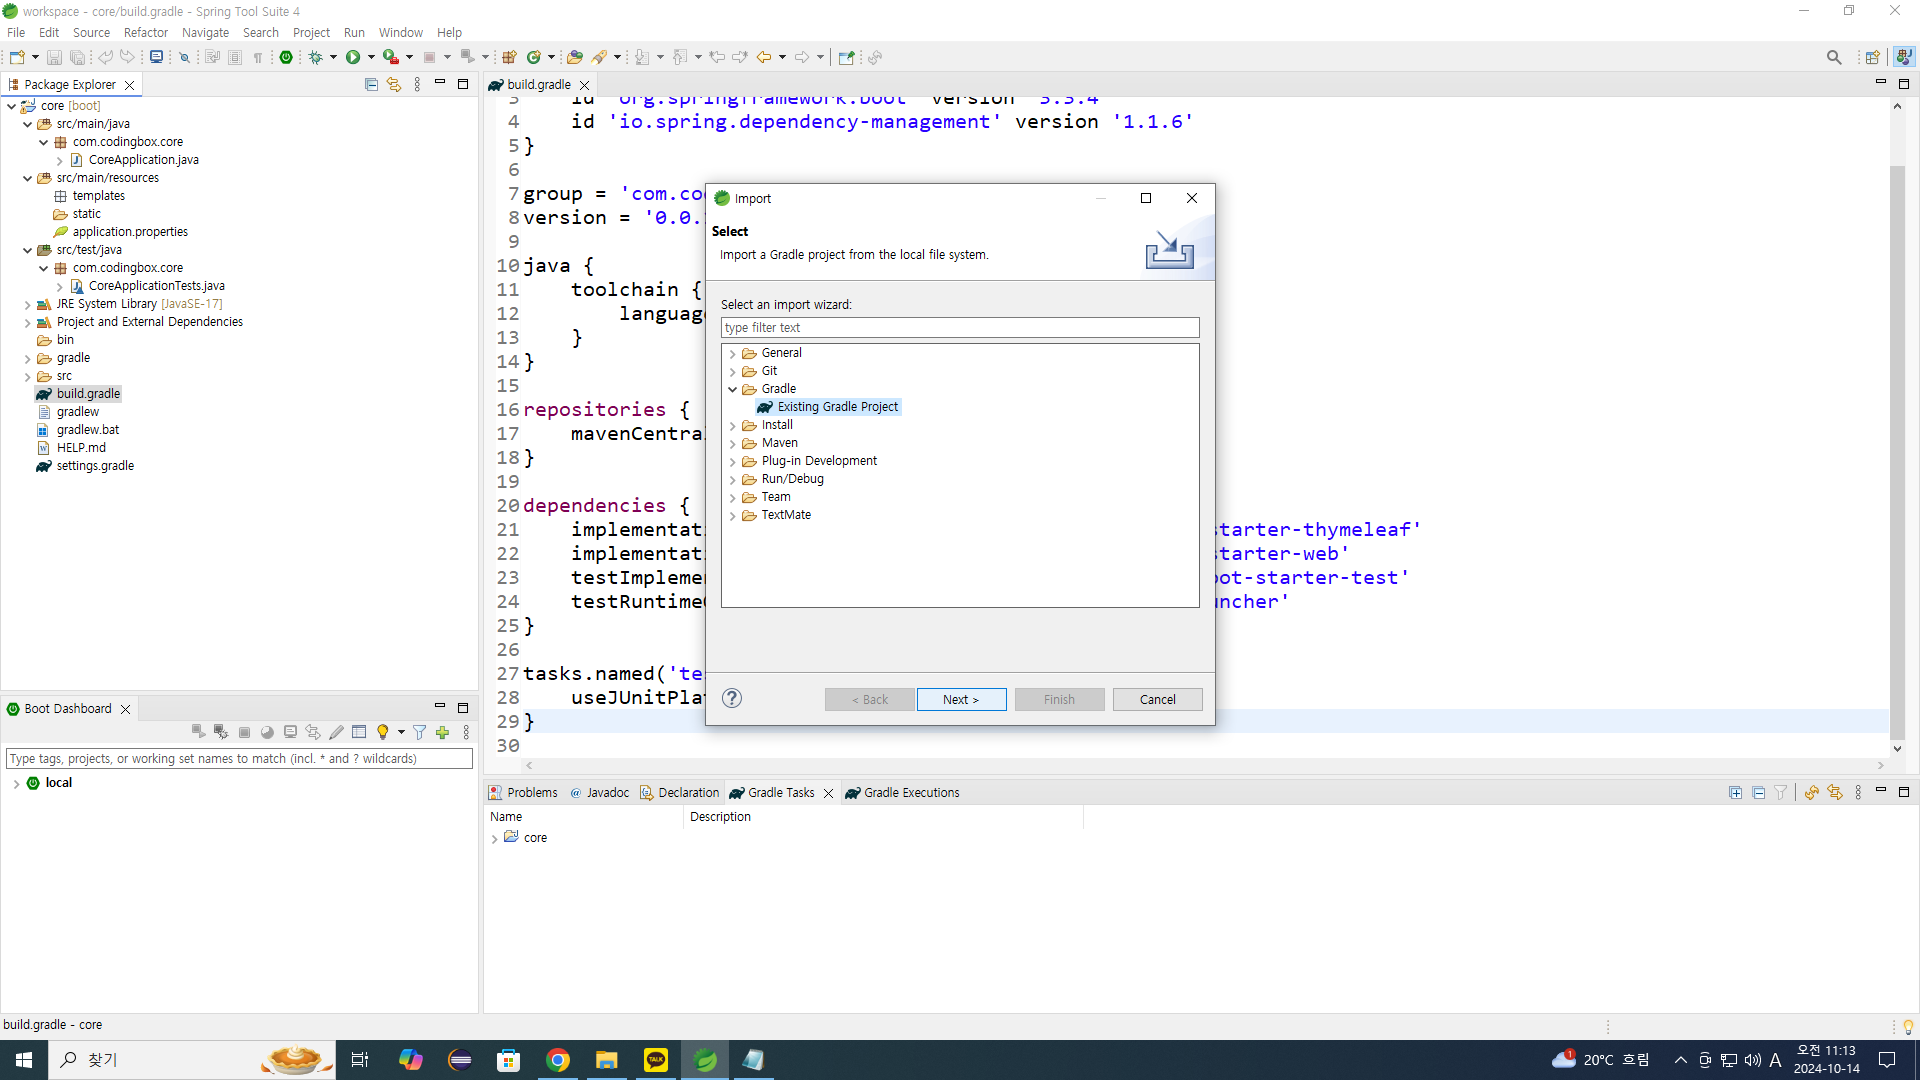
Task: Click the Debug bug toolbar icon
Action: click(315, 57)
